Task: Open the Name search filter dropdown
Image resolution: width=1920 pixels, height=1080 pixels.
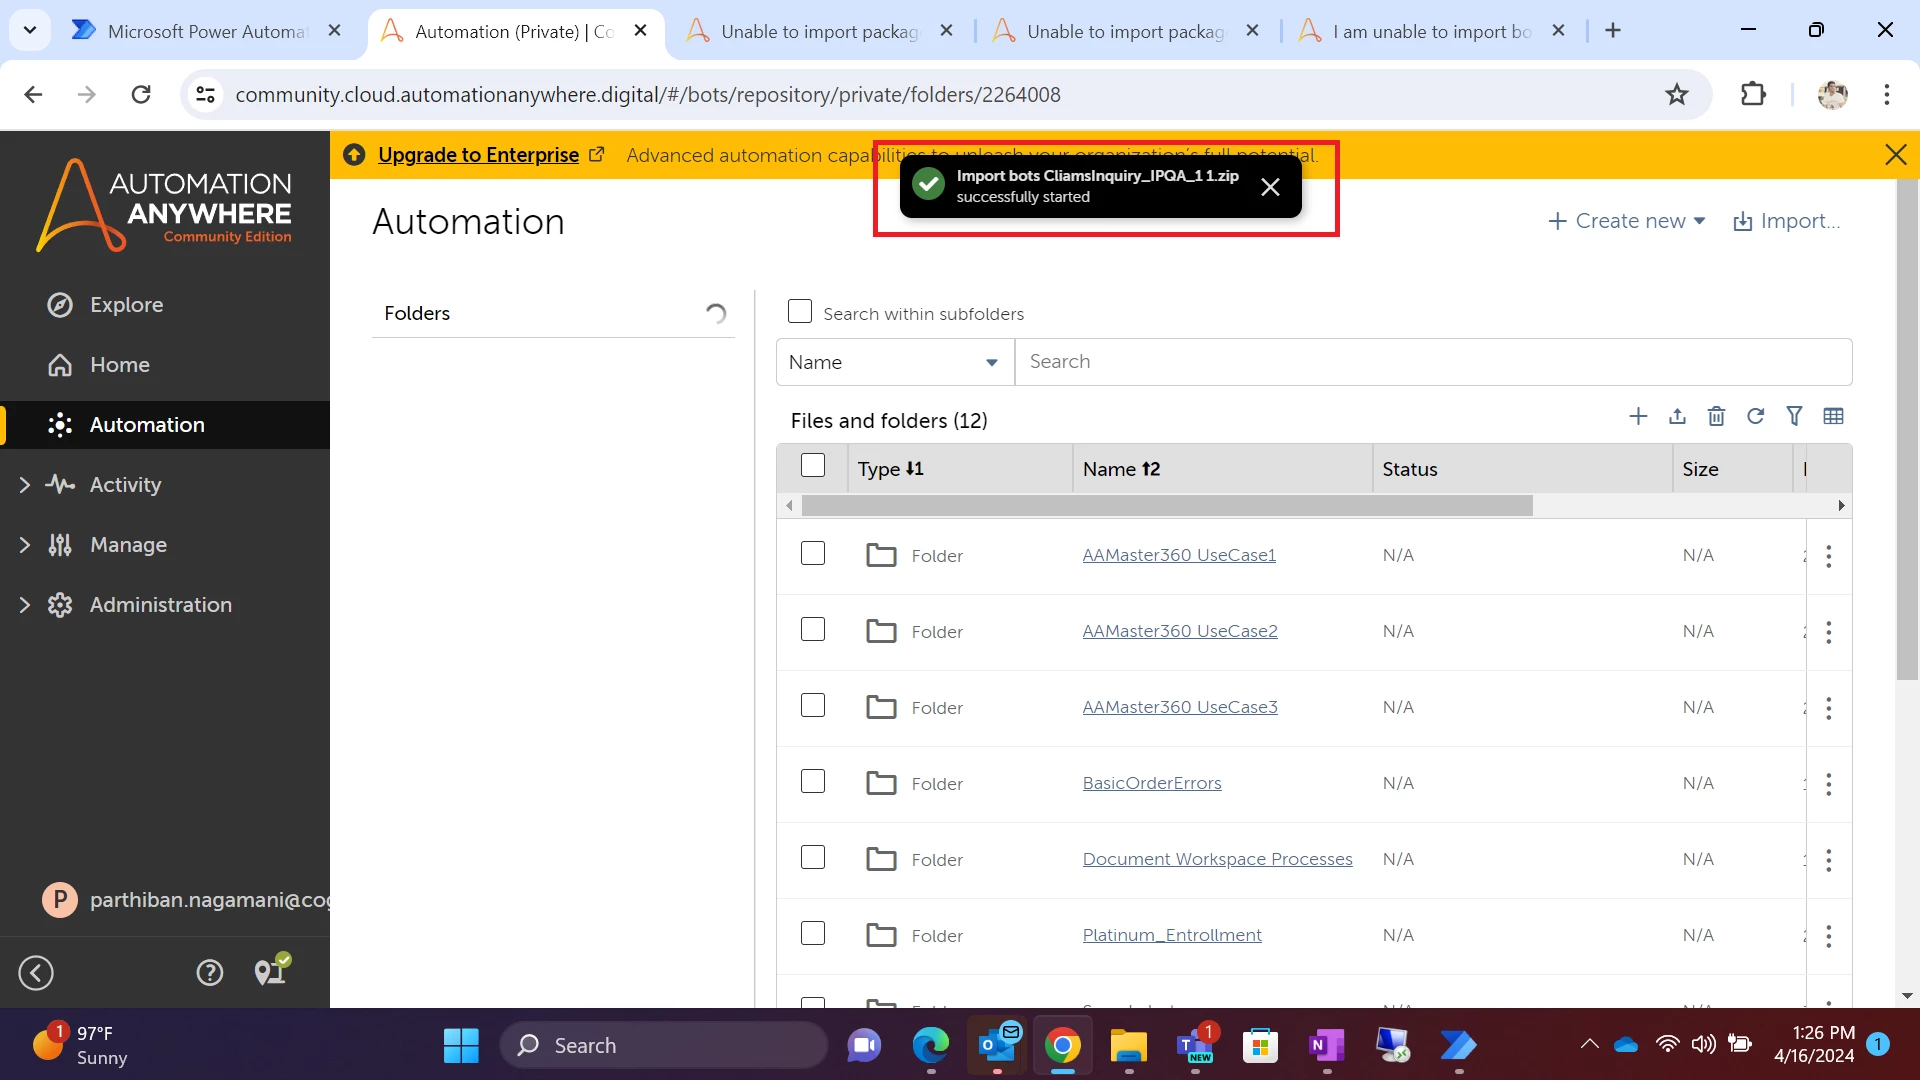Action: 894,362
